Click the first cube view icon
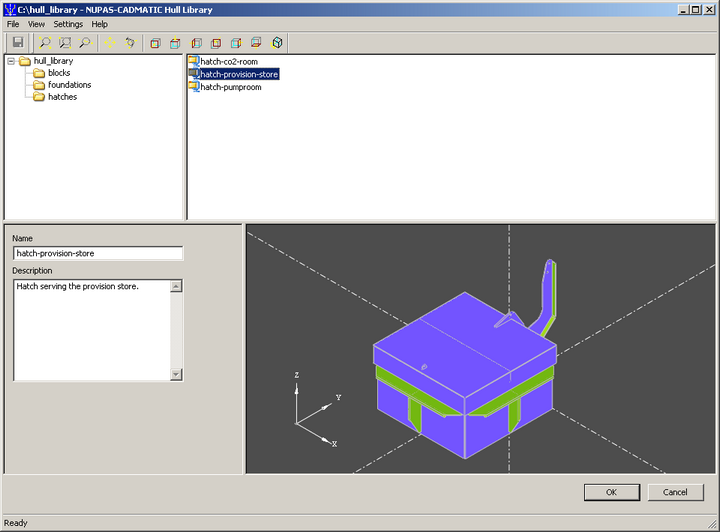Viewport: 720px width, 532px height. point(155,43)
